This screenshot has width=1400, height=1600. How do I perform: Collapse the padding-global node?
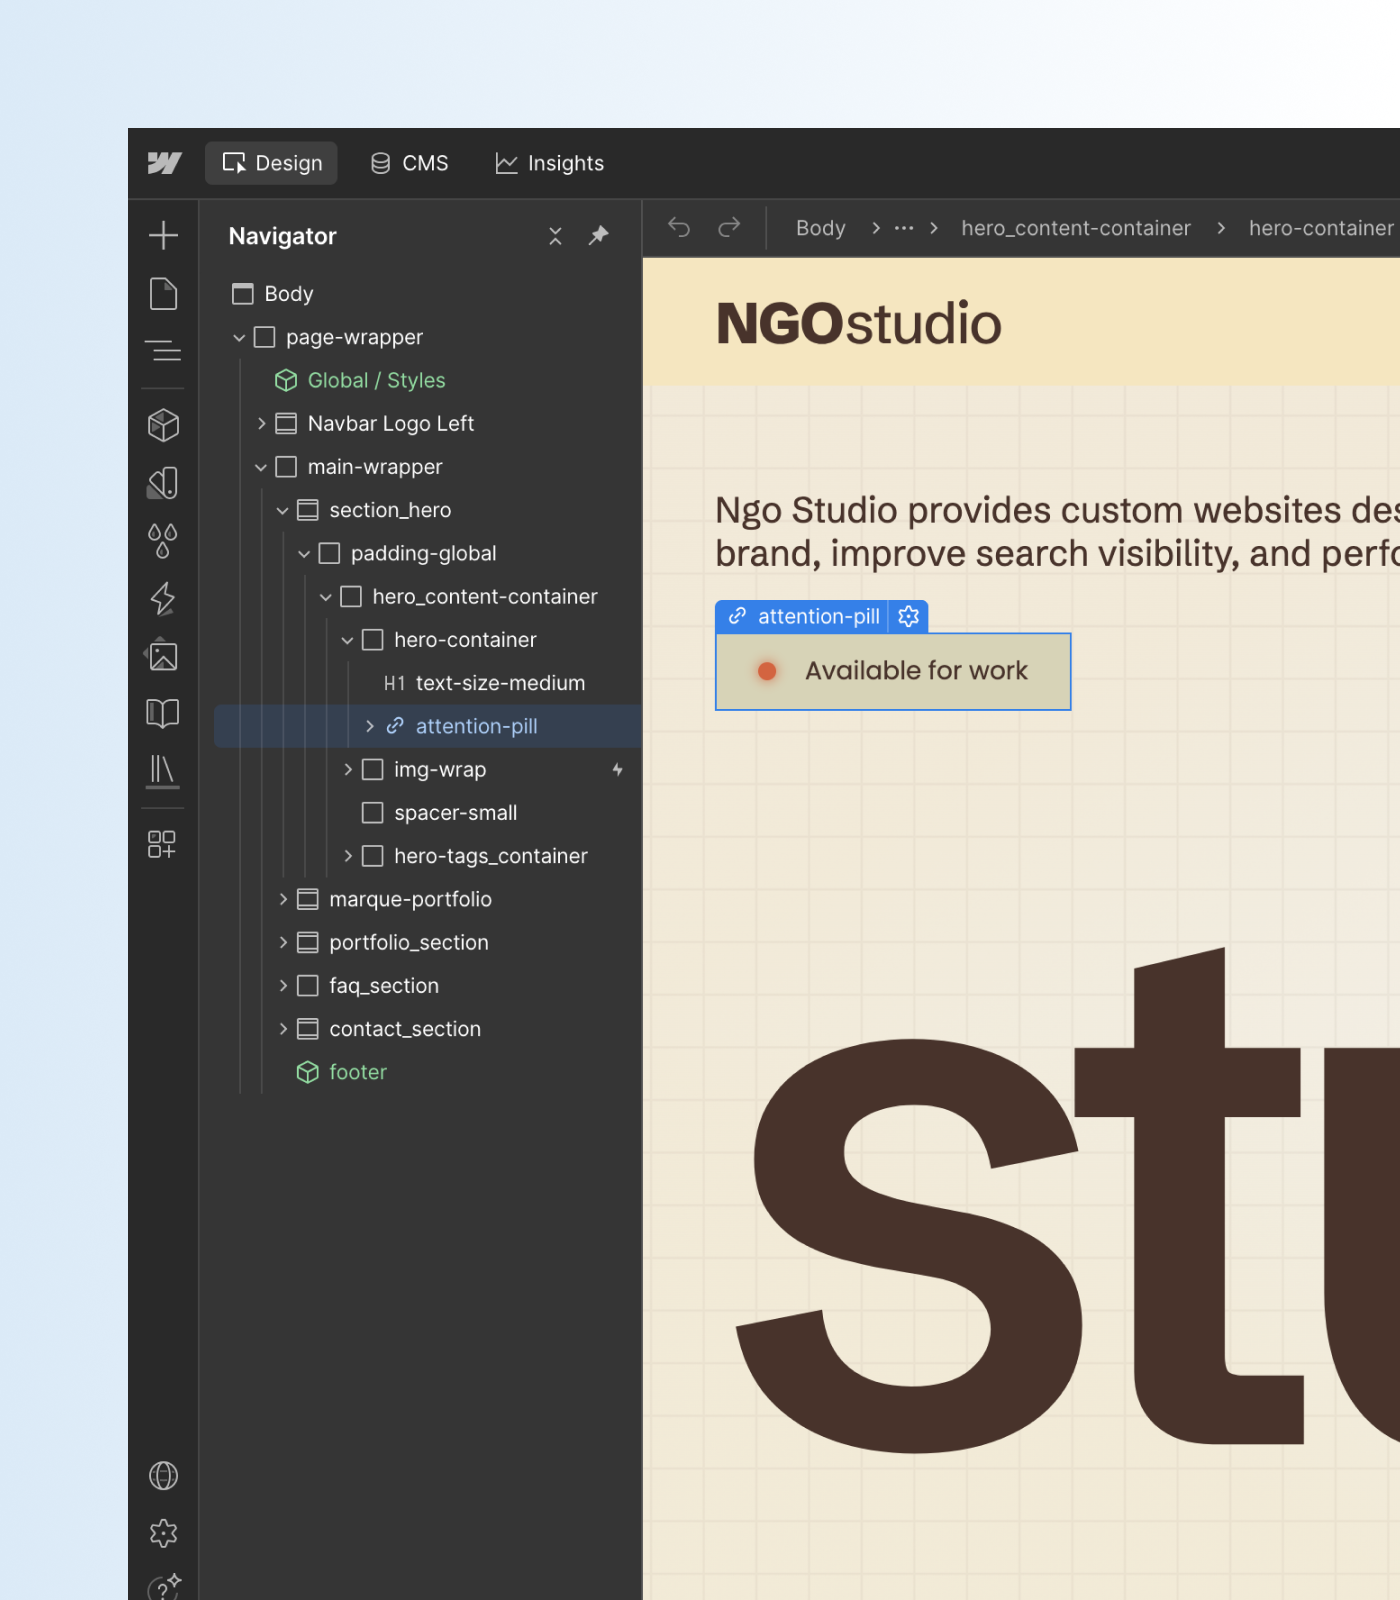pos(304,553)
